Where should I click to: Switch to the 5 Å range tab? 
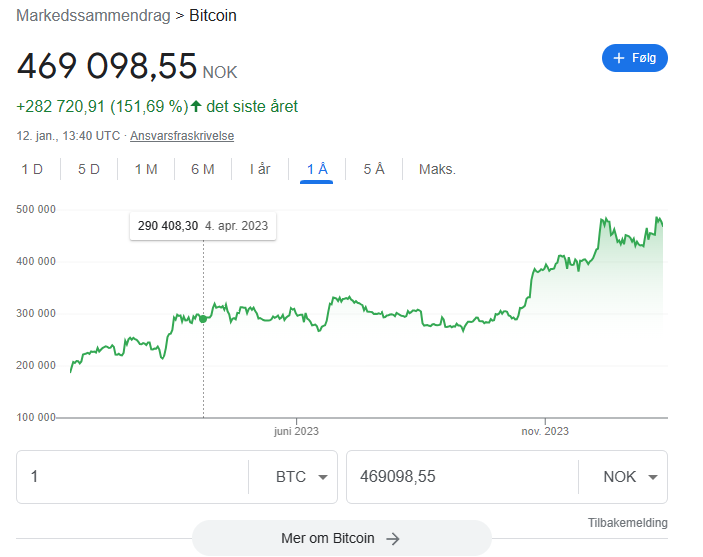[x=374, y=169]
